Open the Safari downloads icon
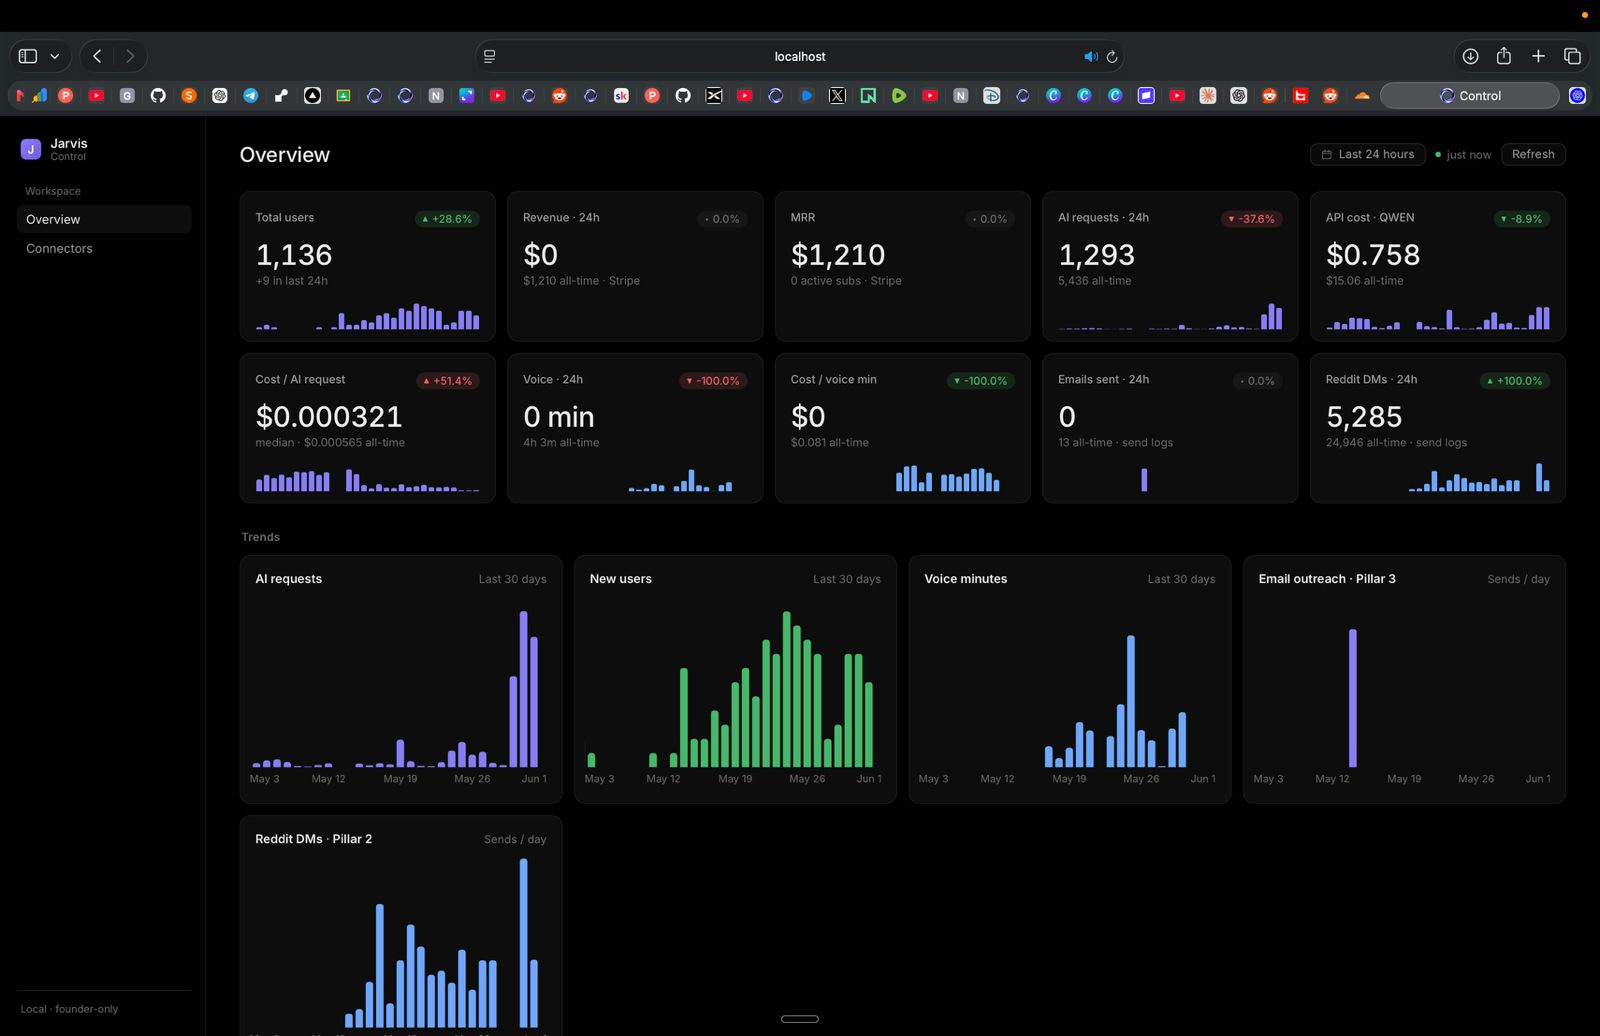The image size is (1600, 1036). pyautogui.click(x=1470, y=56)
